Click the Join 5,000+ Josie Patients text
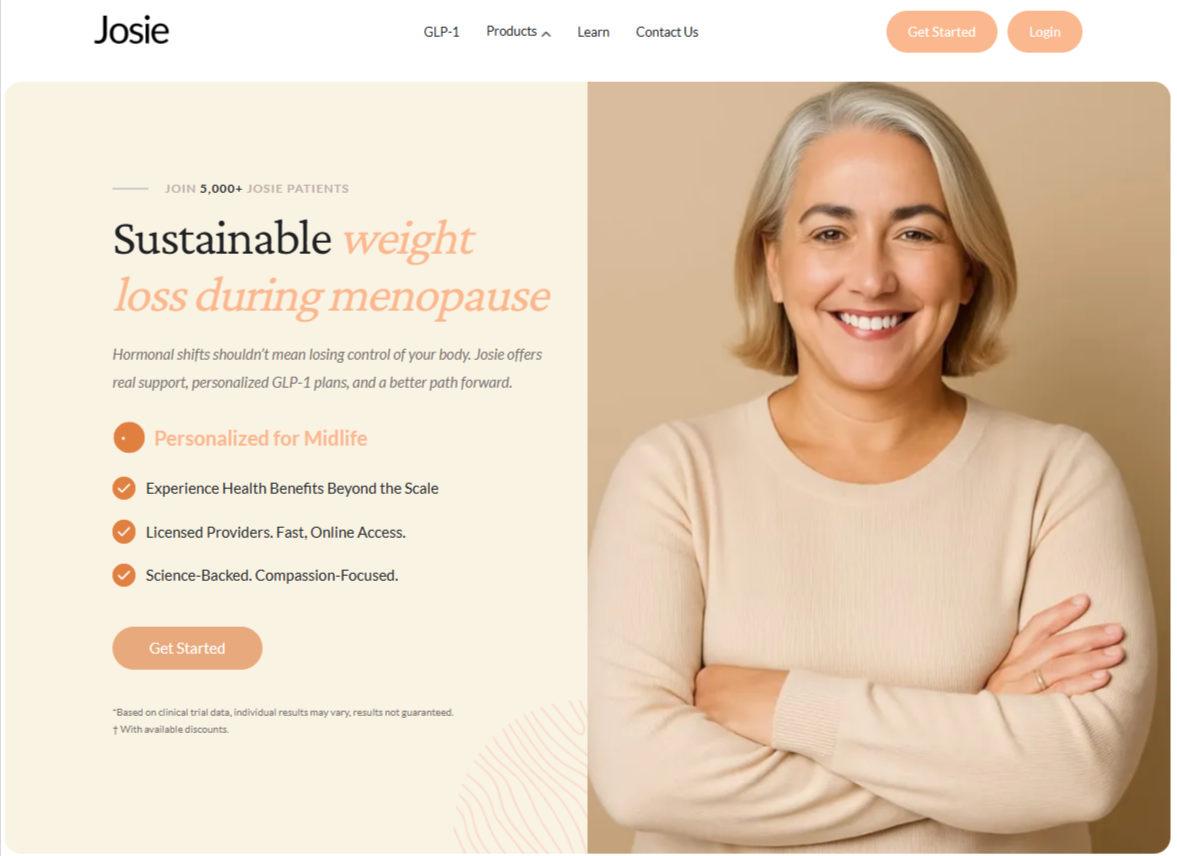Viewport: 1177px width, 856px height. (257, 188)
